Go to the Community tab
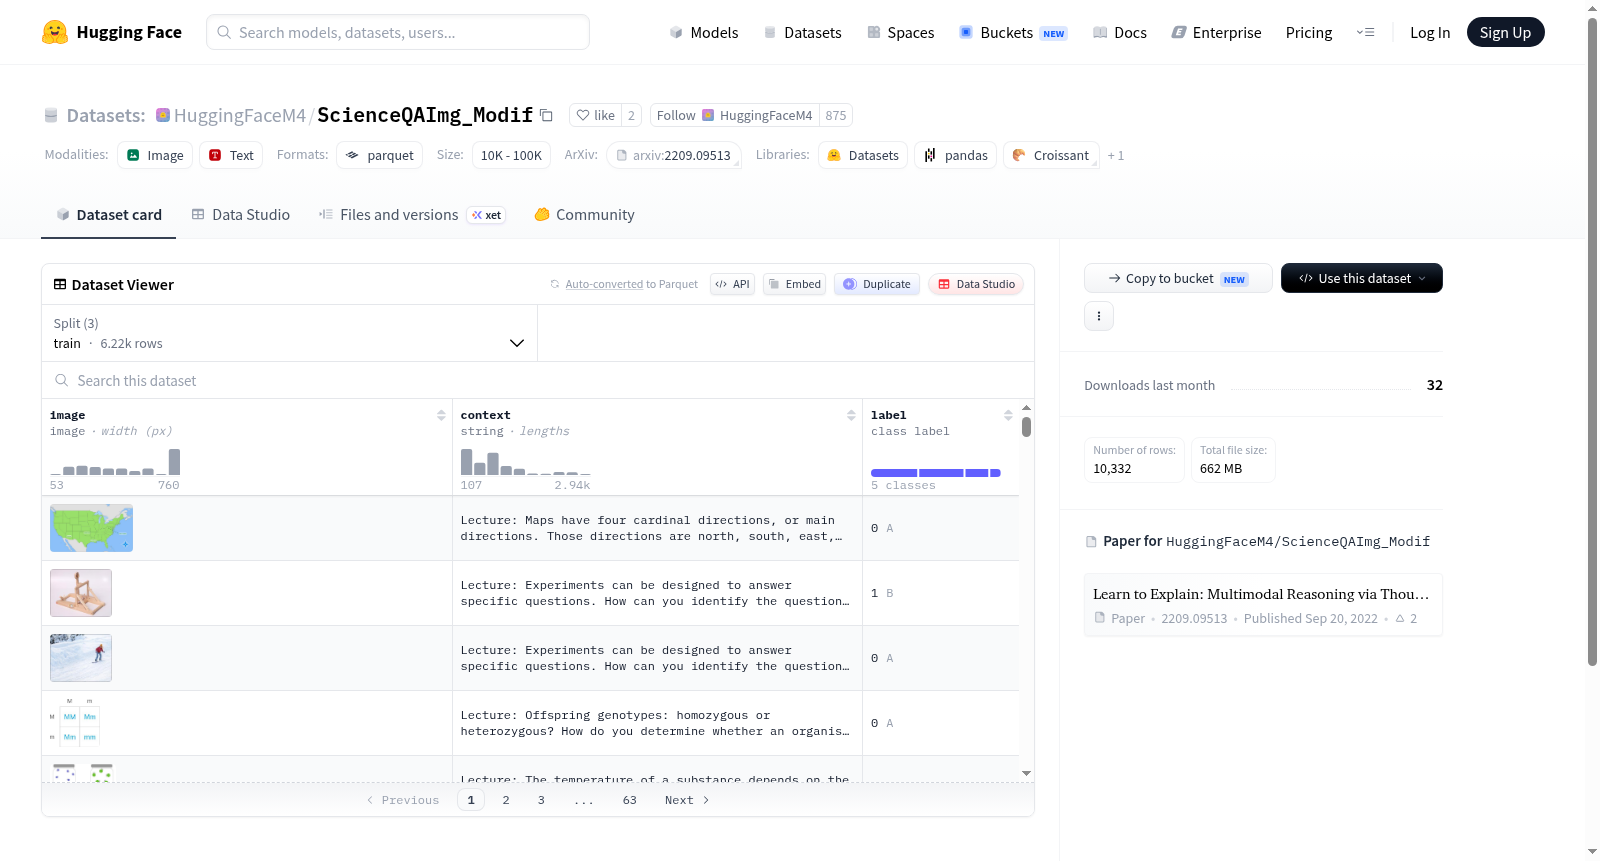The width and height of the screenshot is (1600, 861). pos(585,214)
